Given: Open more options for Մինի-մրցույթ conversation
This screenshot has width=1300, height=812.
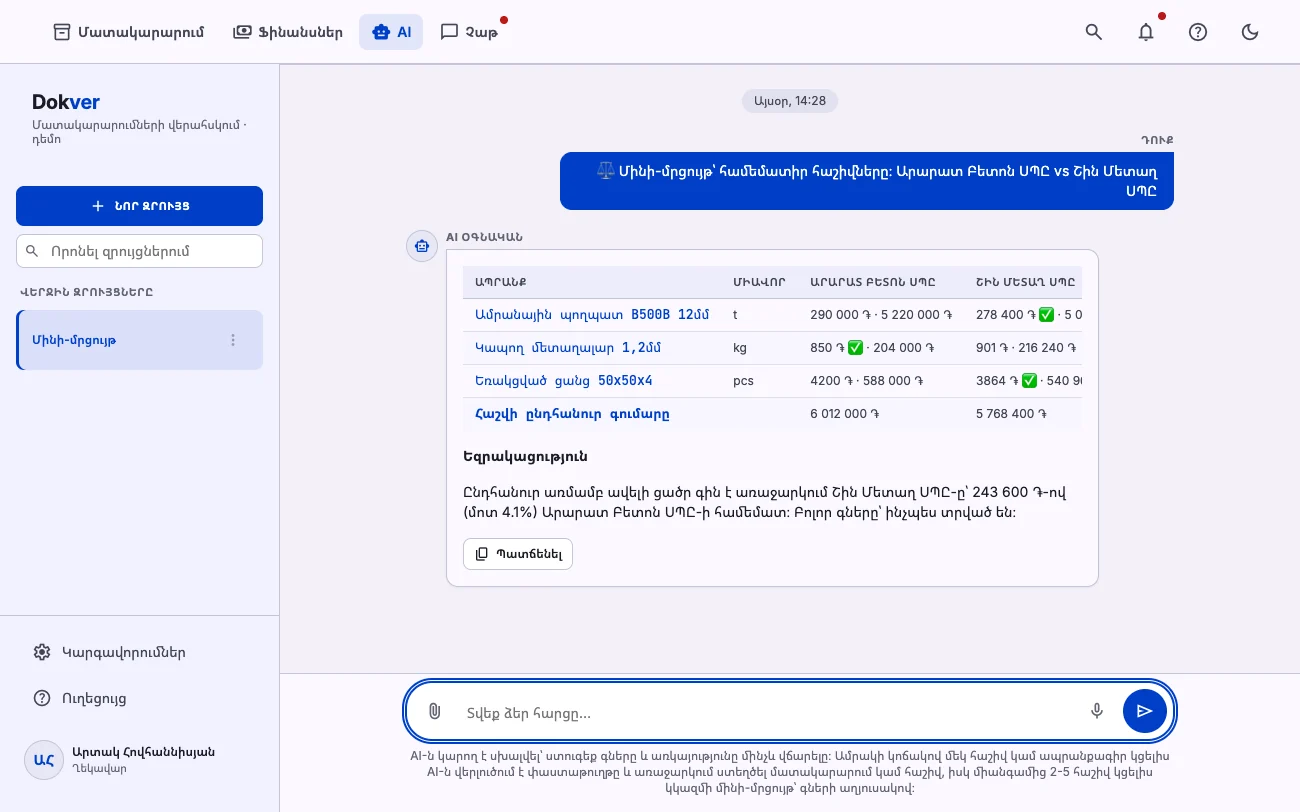Looking at the screenshot, I should click(233, 340).
